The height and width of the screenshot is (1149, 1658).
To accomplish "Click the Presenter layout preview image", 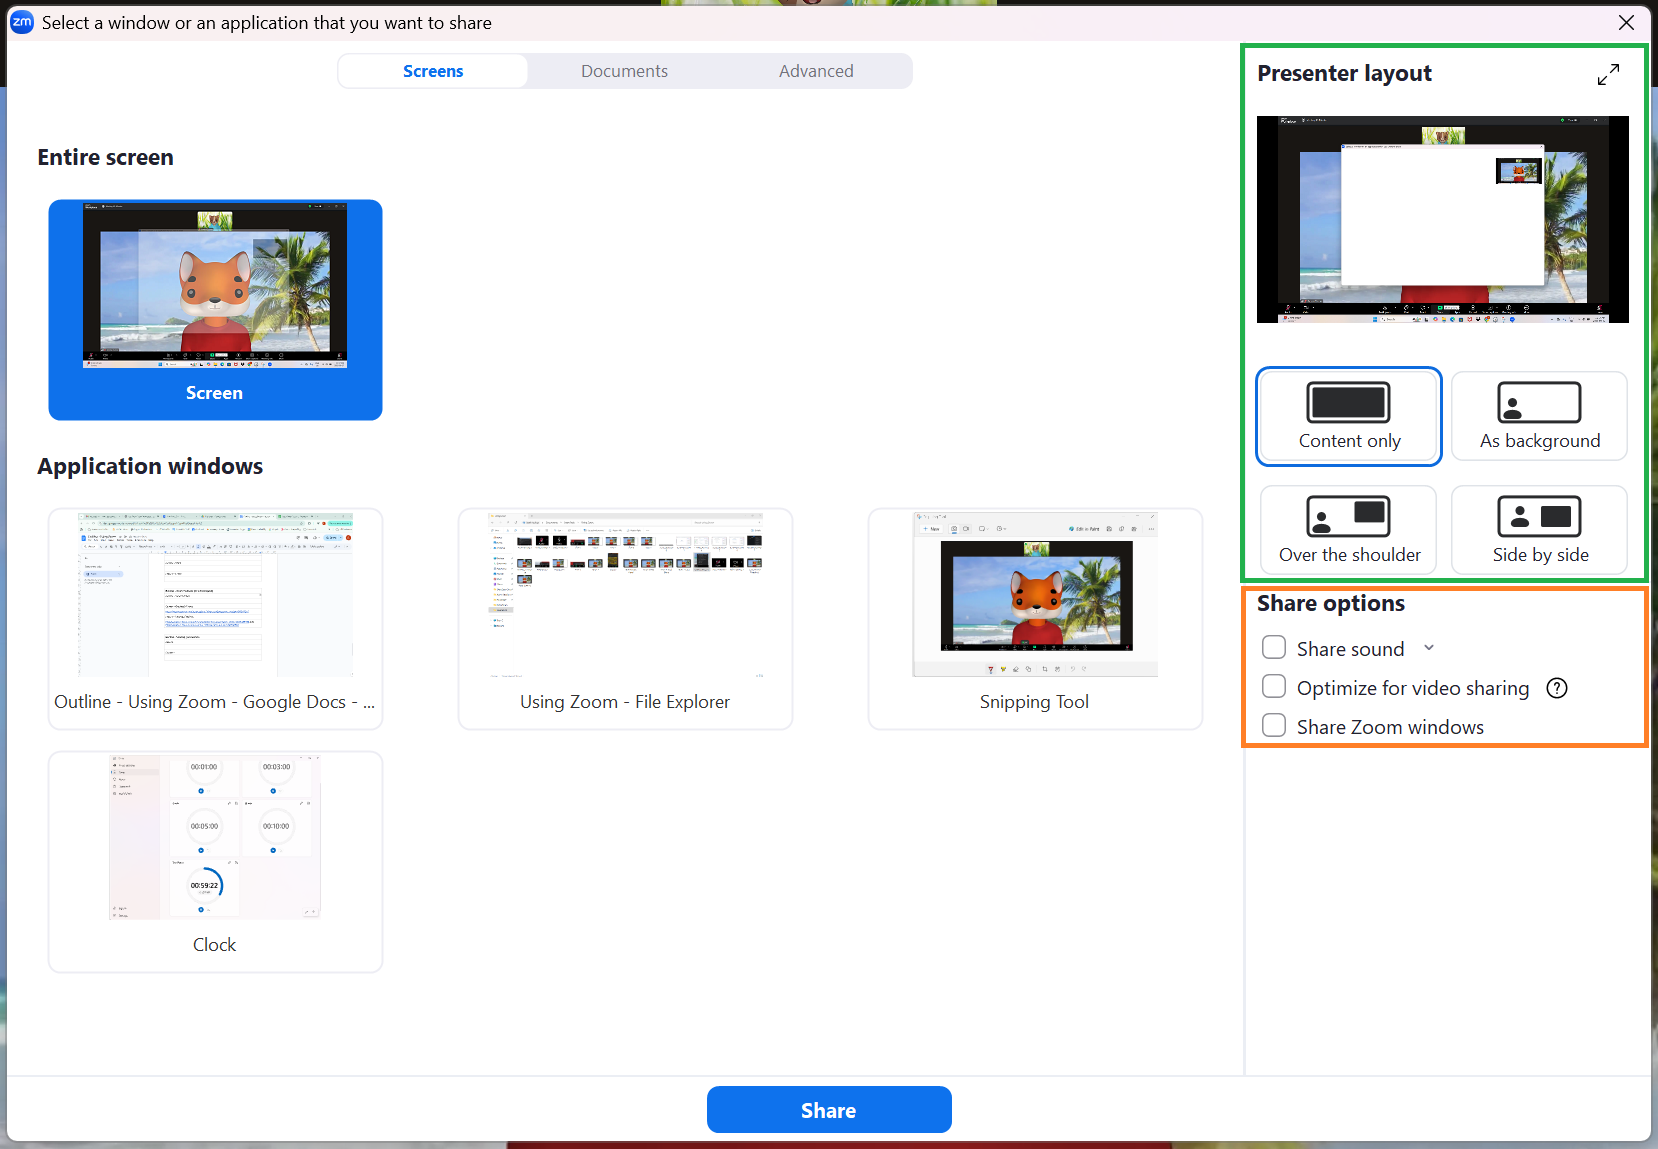I will [x=1442, y=219].
